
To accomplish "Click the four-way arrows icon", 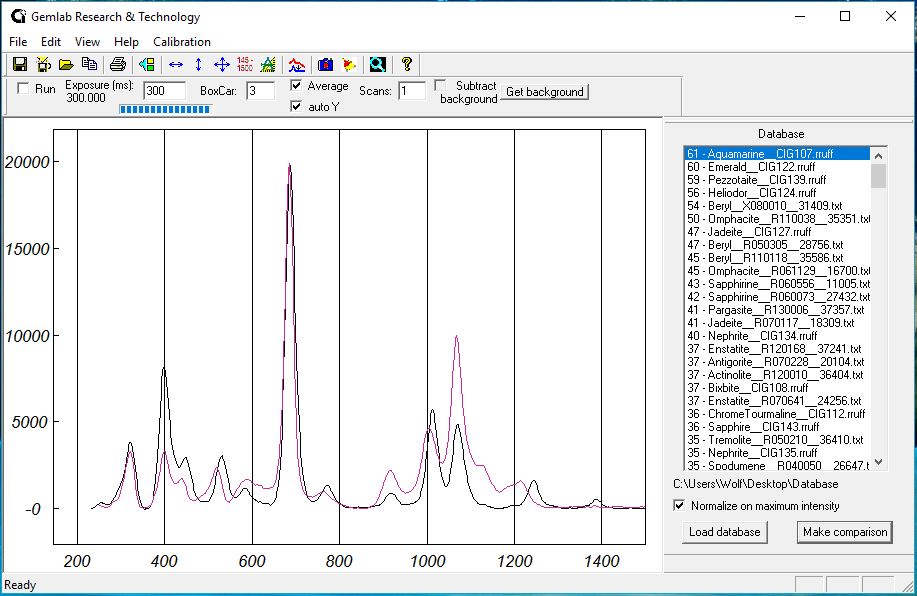I will (x=222, y=64).
